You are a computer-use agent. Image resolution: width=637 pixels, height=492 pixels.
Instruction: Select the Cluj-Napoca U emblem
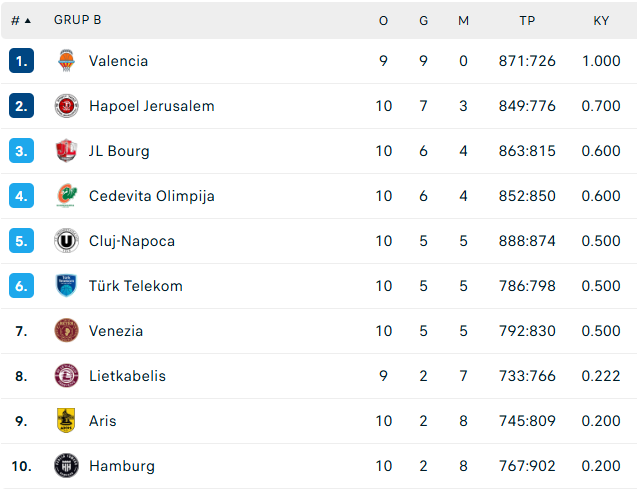pos(66,241)
